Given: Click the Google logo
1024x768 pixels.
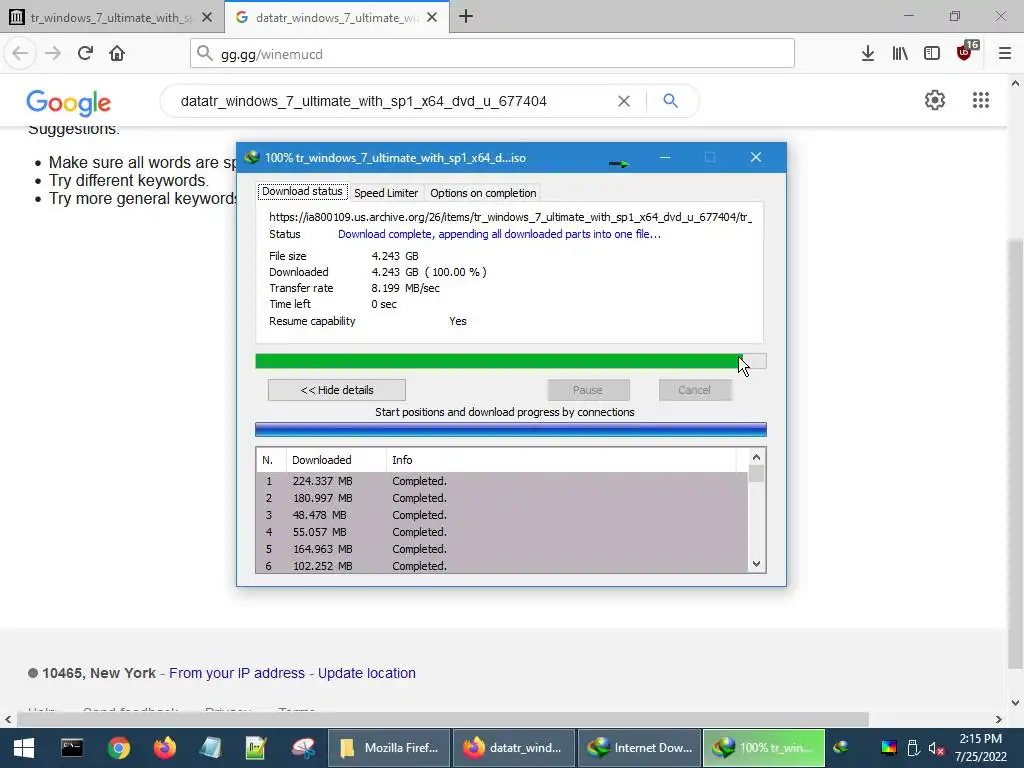Looking at the screenshot, I should click(69, 103).
